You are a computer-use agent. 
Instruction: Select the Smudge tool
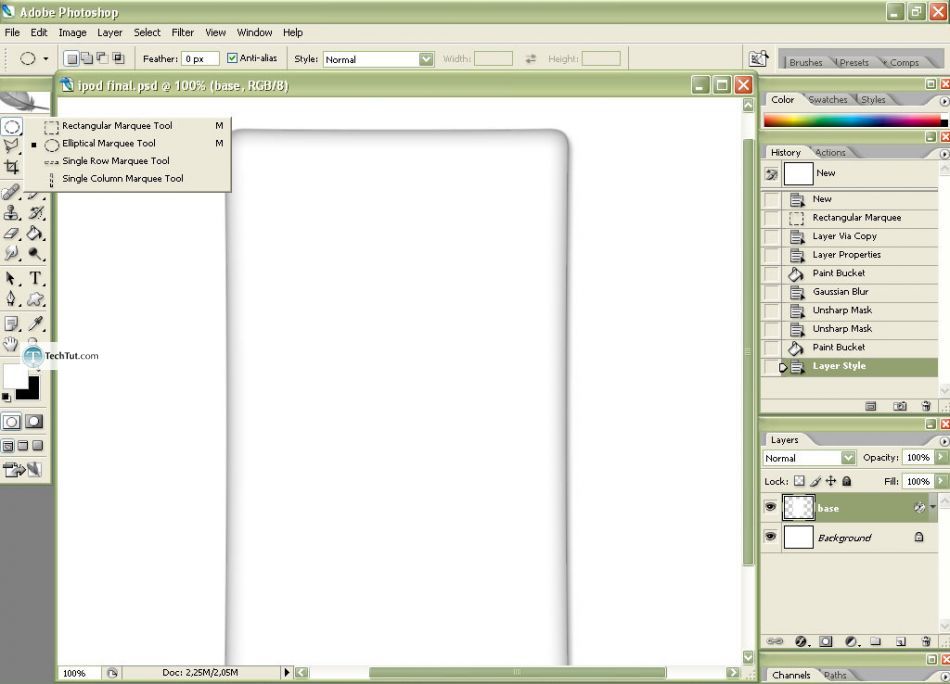[10, 253]
